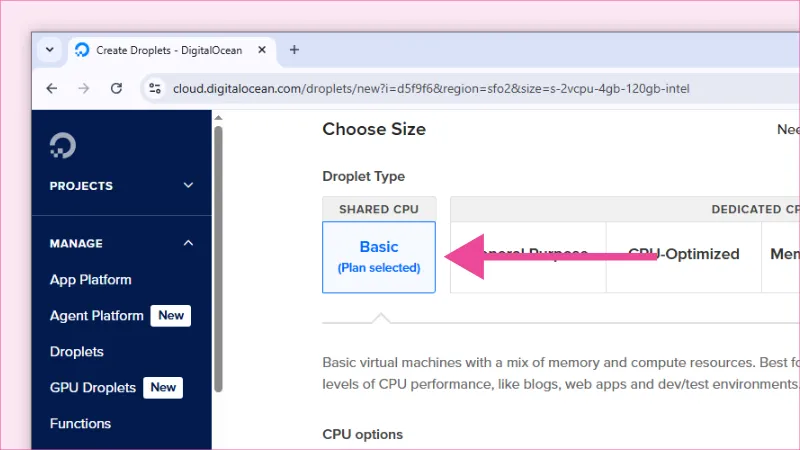The image size is (800, 450).
Task: Click the address bar URL
Action: [431, 89]
